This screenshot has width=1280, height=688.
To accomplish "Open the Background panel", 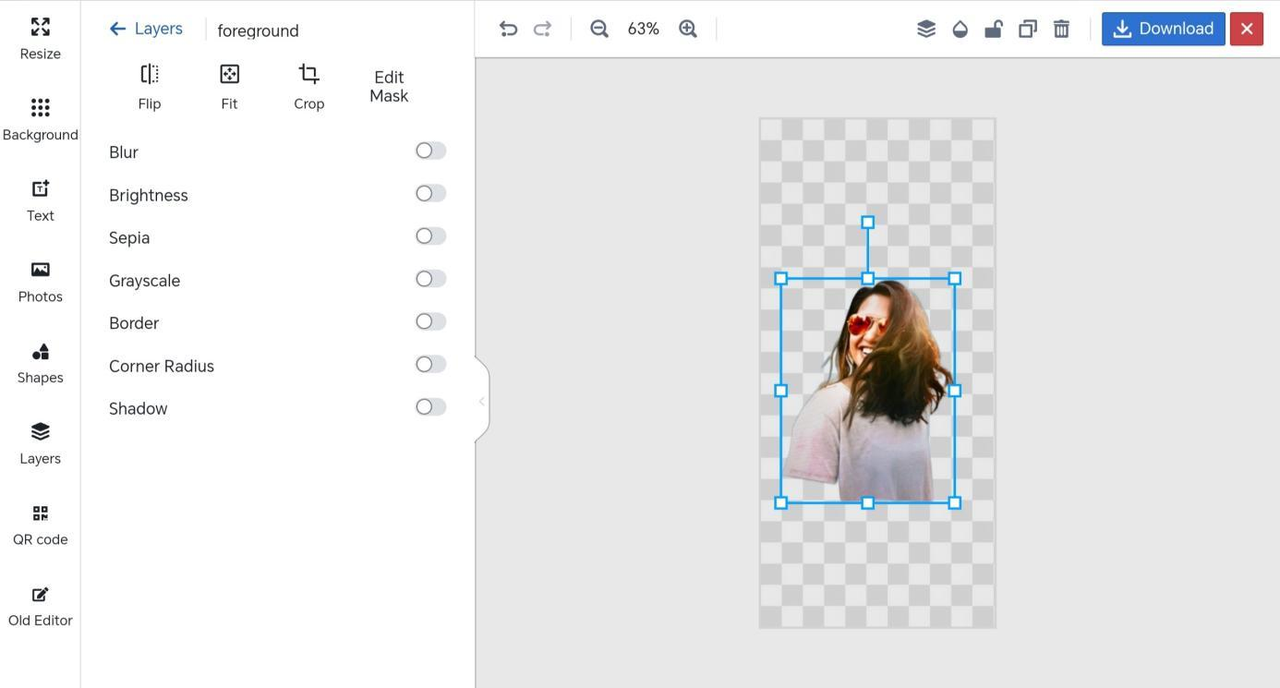I will (x=40, y=120).
